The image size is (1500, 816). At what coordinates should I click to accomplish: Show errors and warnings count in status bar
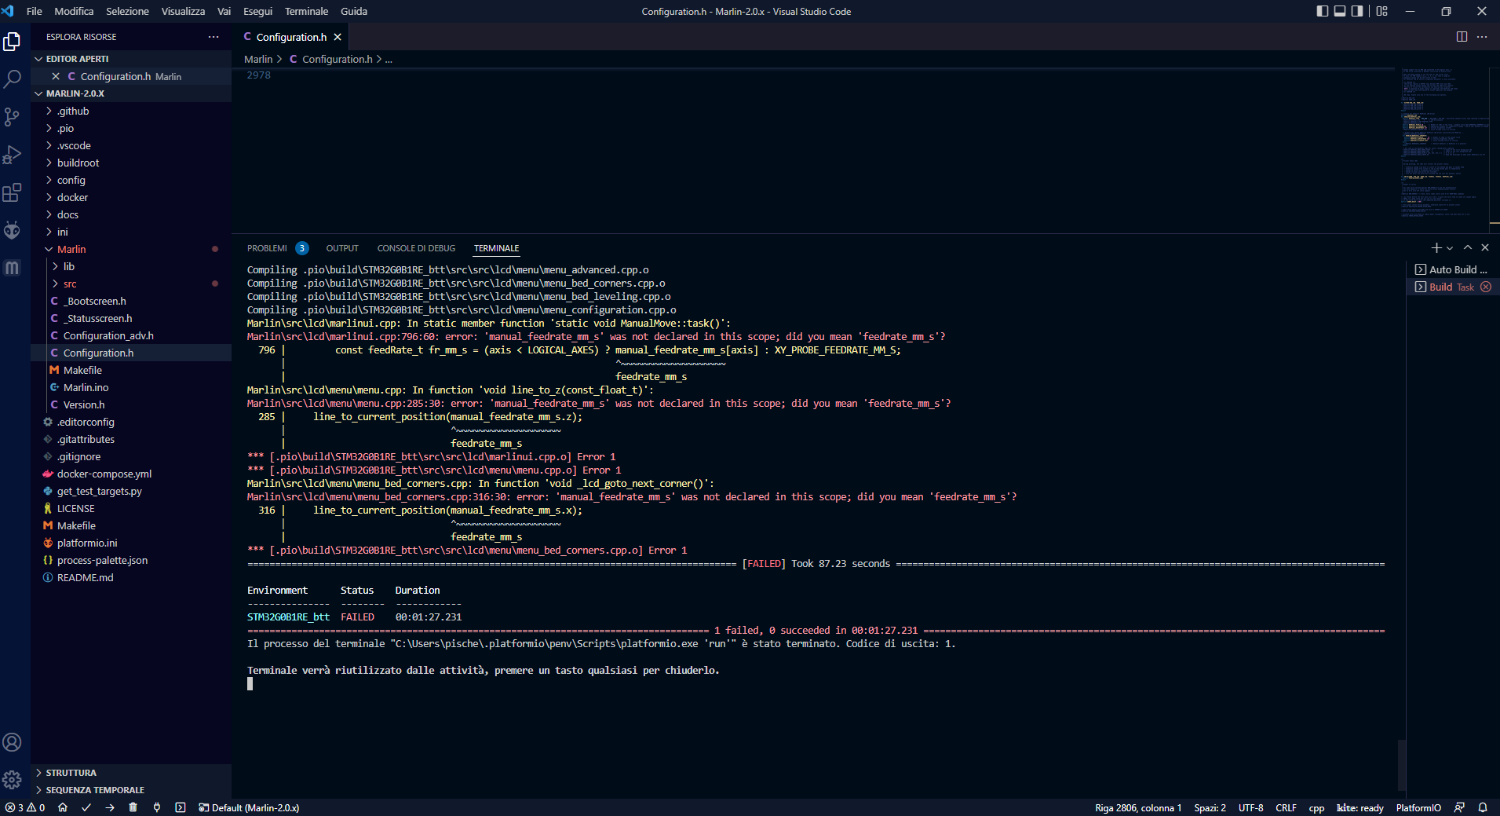click(x=25, y=808)
